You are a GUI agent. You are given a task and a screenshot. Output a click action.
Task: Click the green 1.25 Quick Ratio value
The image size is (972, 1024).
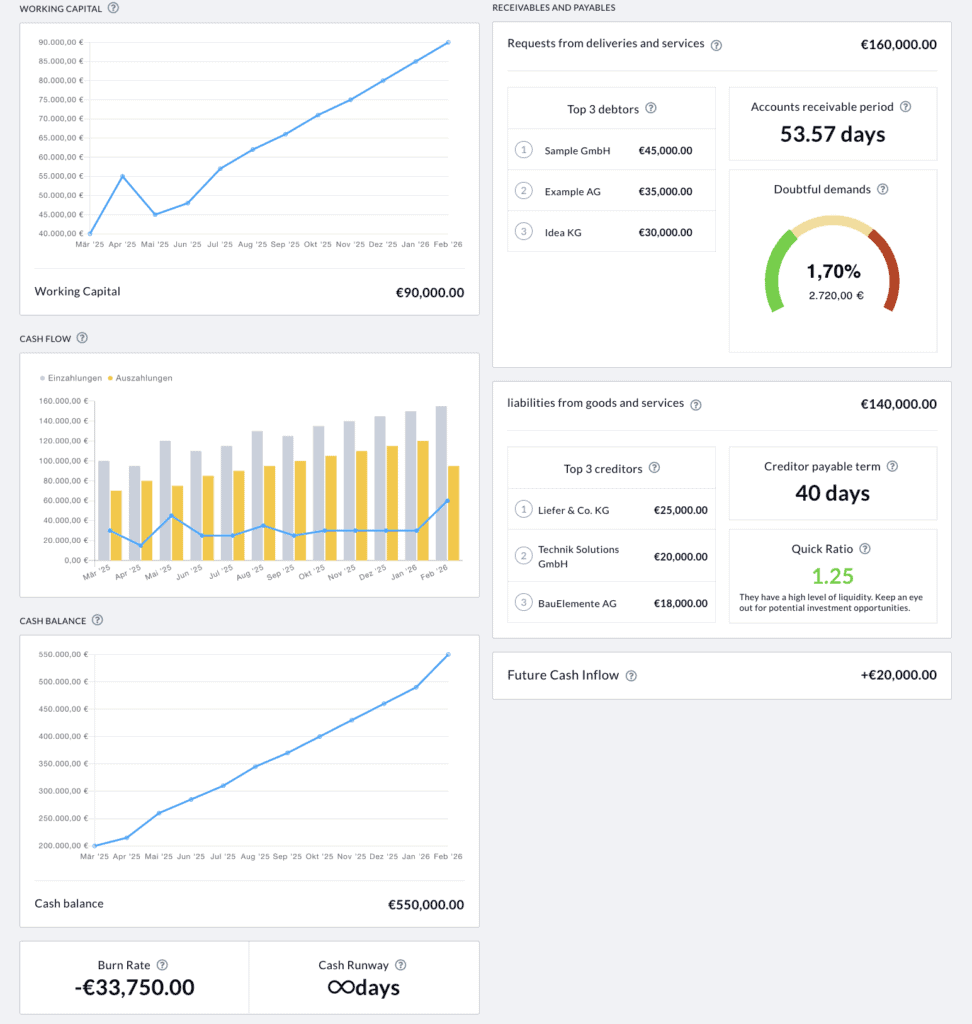[x=833, y=576]
